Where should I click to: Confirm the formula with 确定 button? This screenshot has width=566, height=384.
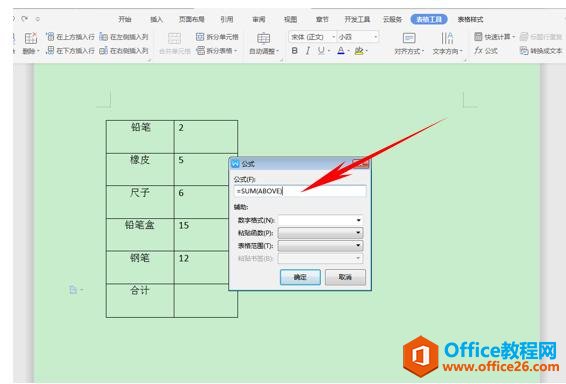tap(300, 277)
